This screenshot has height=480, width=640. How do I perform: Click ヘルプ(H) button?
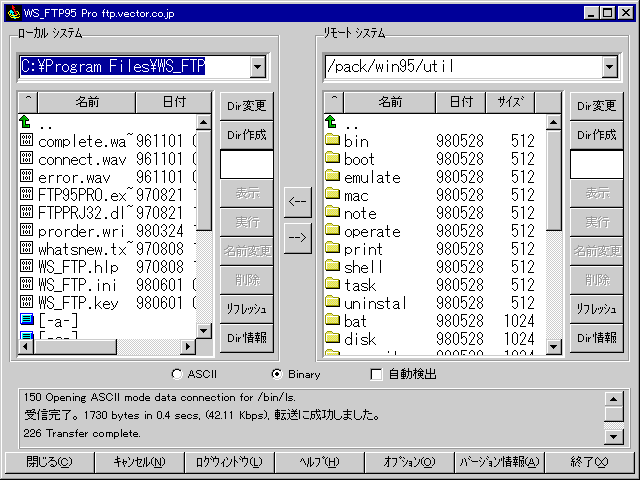pos(320,462)
